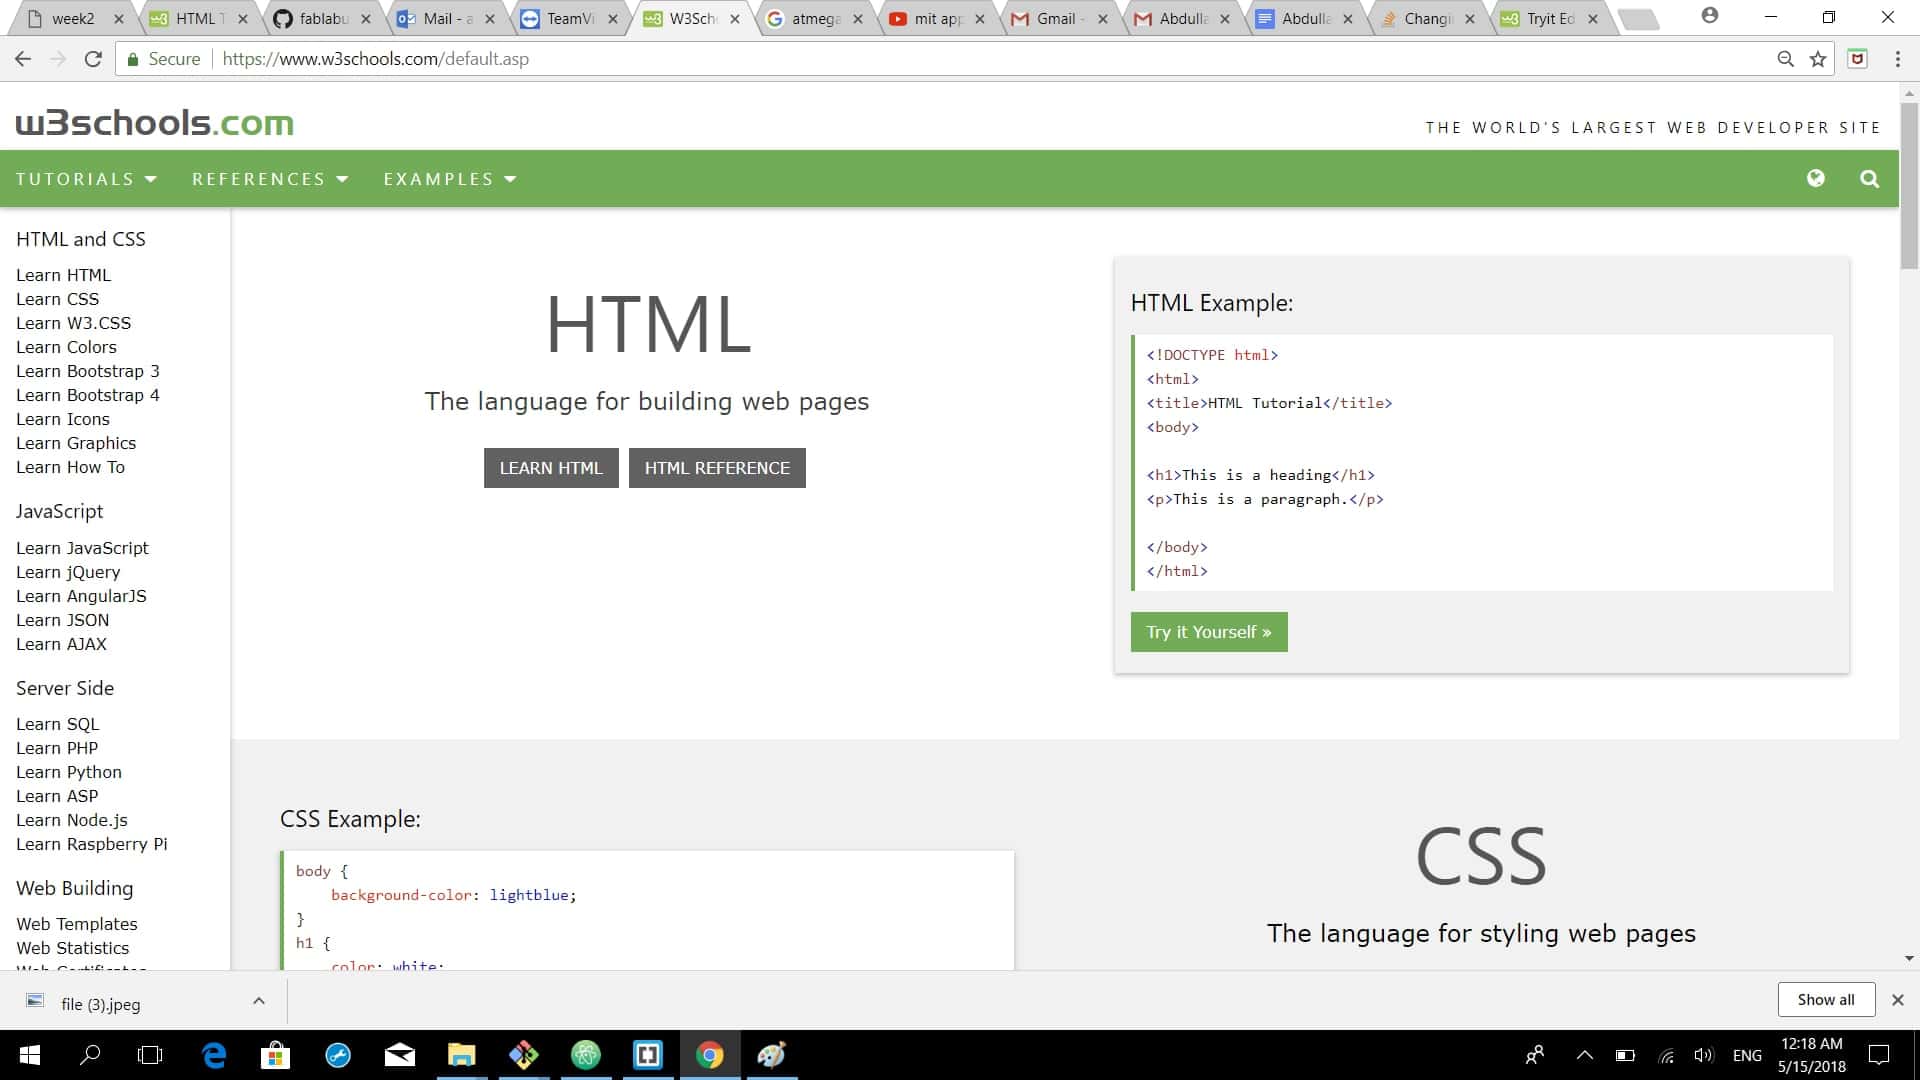
Task: Open the Action Center notification icon
Action: pos(1879,1055)
